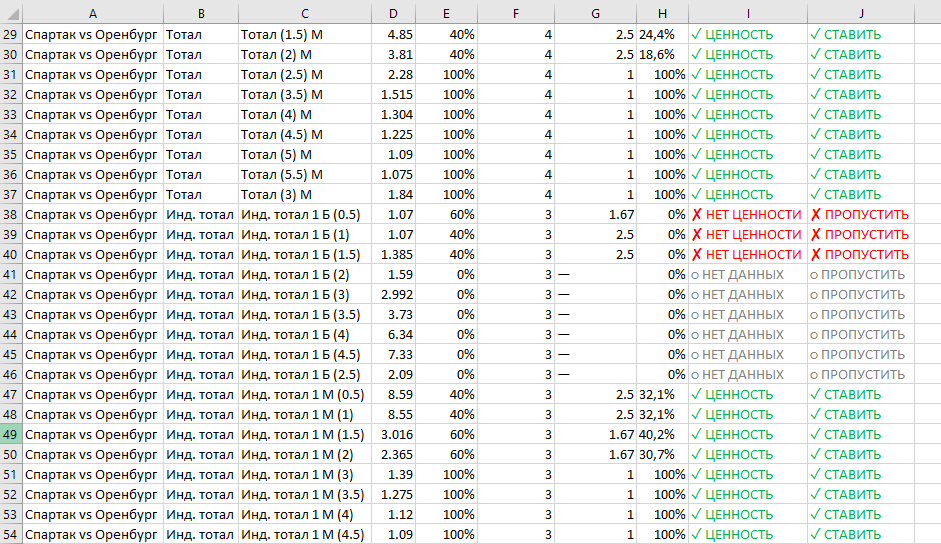Click 'НЕТ ЦЕННОСТИ' in row 38

[x=753, y=214]
